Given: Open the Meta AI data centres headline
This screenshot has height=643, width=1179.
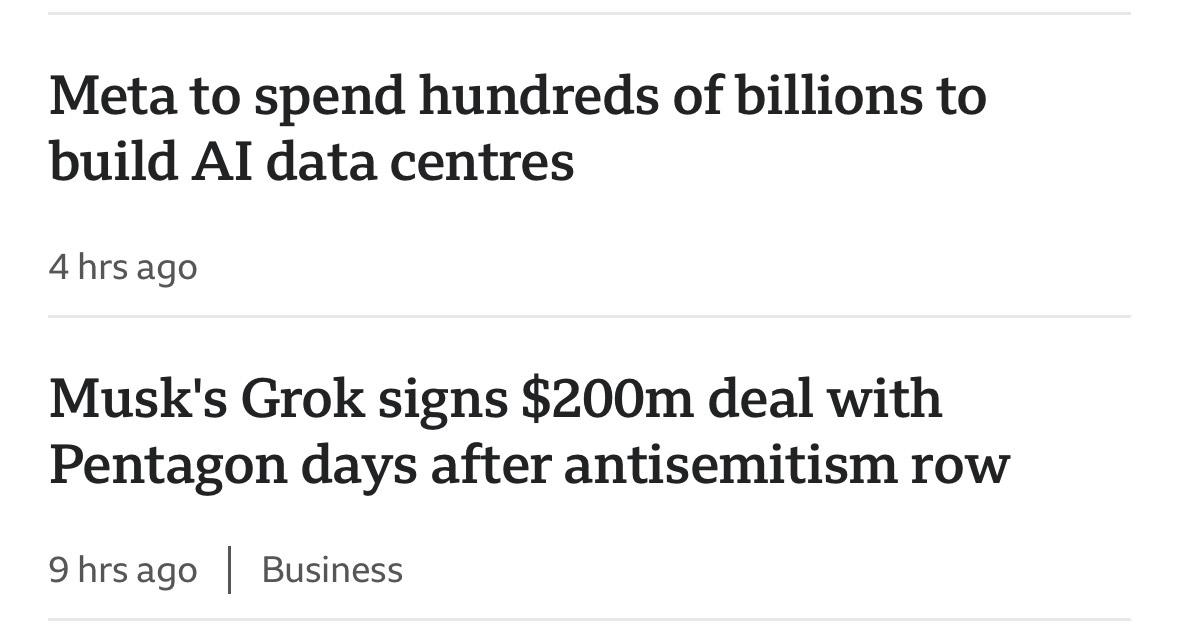Looking at the screenshot, I should [517, 128].
